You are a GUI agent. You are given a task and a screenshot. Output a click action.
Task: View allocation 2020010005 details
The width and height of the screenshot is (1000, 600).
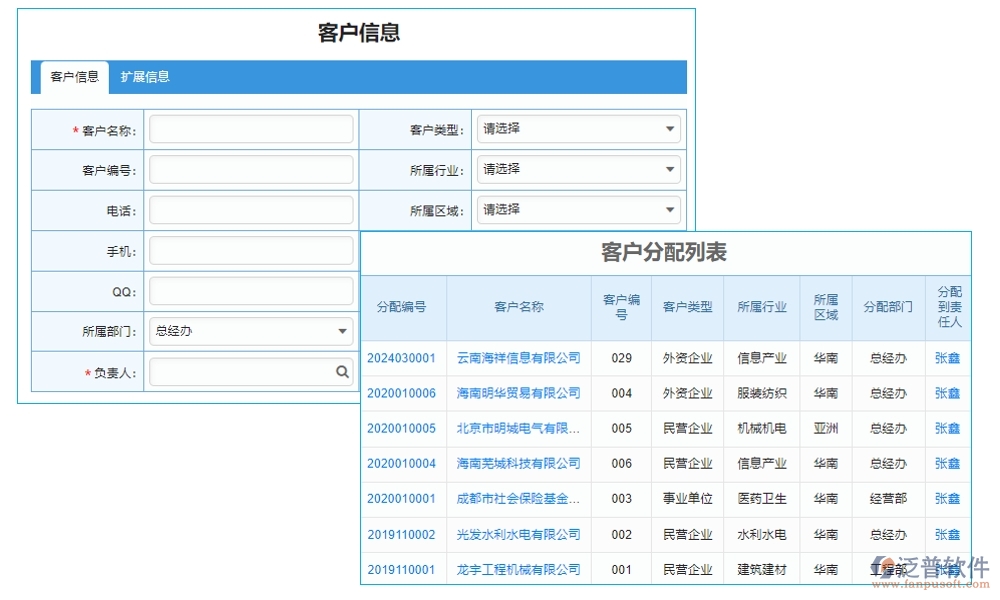click(x=403, y=428)
